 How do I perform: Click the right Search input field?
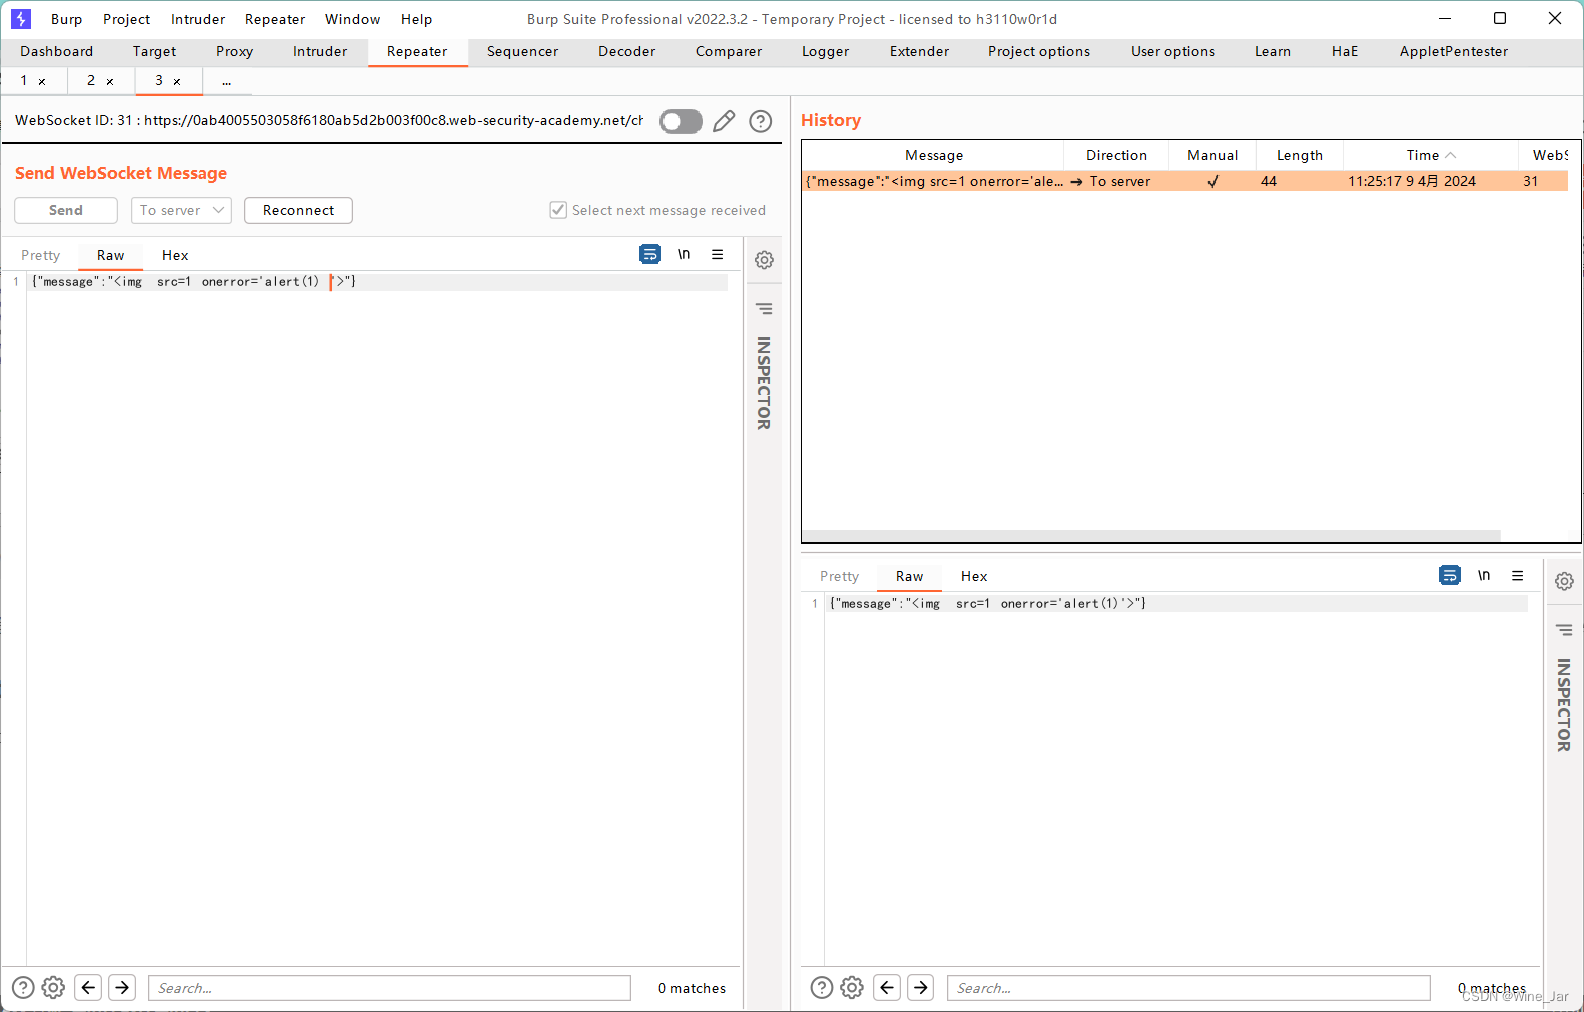click(1189, 988)
